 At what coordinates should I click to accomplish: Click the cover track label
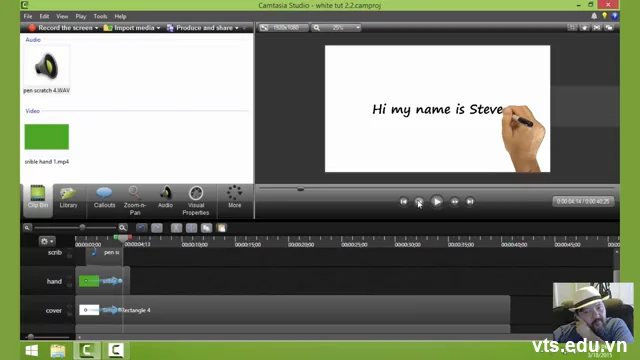coord(53,311)
